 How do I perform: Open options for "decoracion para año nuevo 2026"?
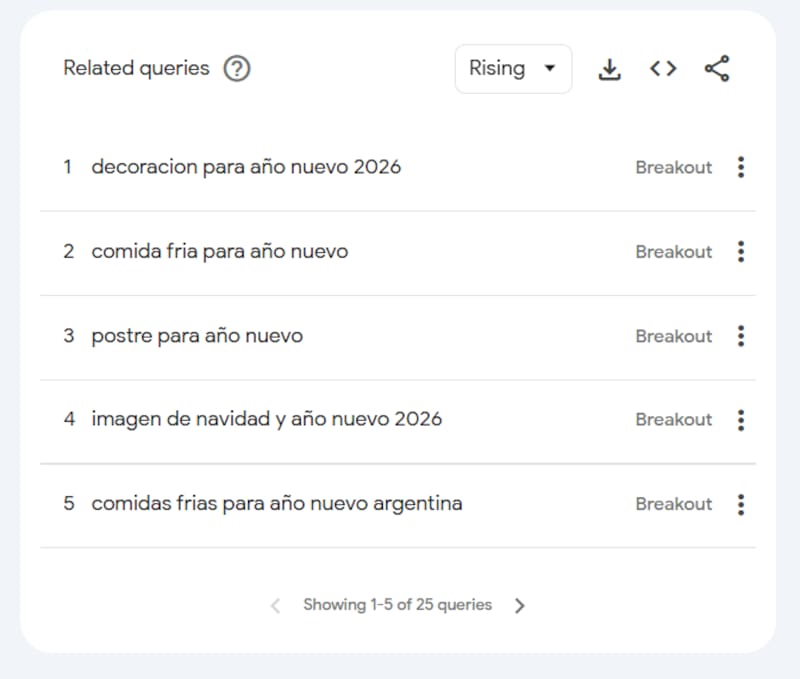pyautogui.click(x=741, y=167)
